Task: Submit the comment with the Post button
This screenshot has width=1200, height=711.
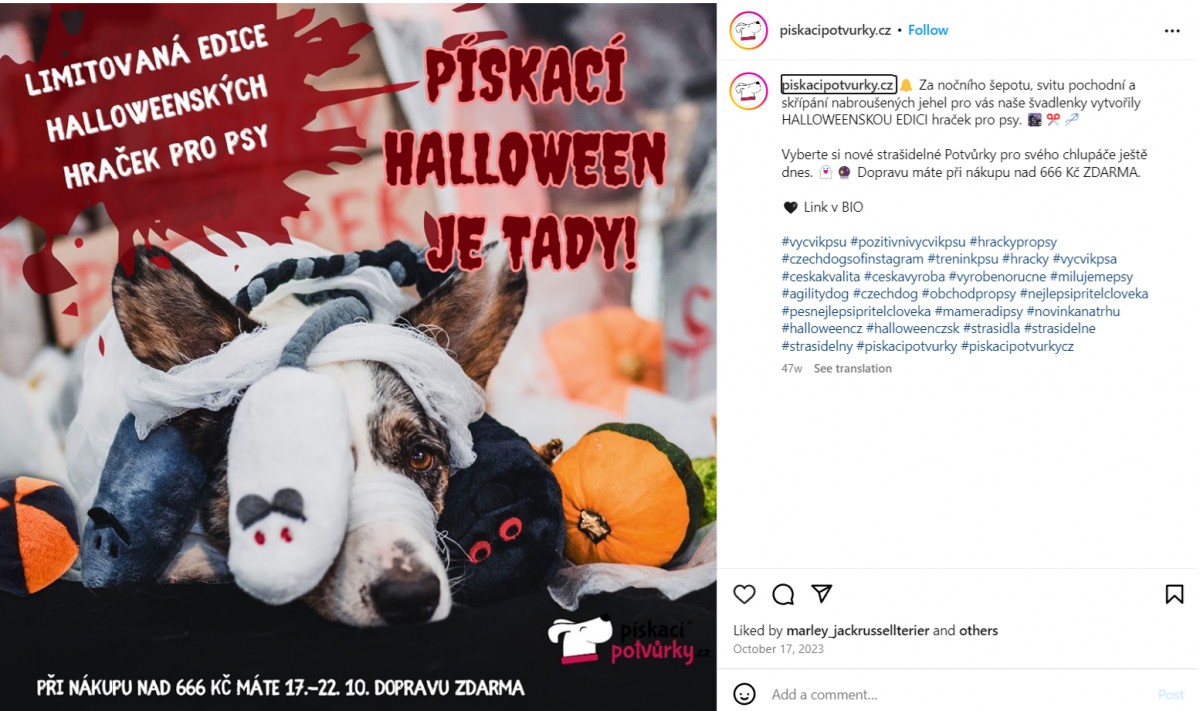Action: [1170, 694]
